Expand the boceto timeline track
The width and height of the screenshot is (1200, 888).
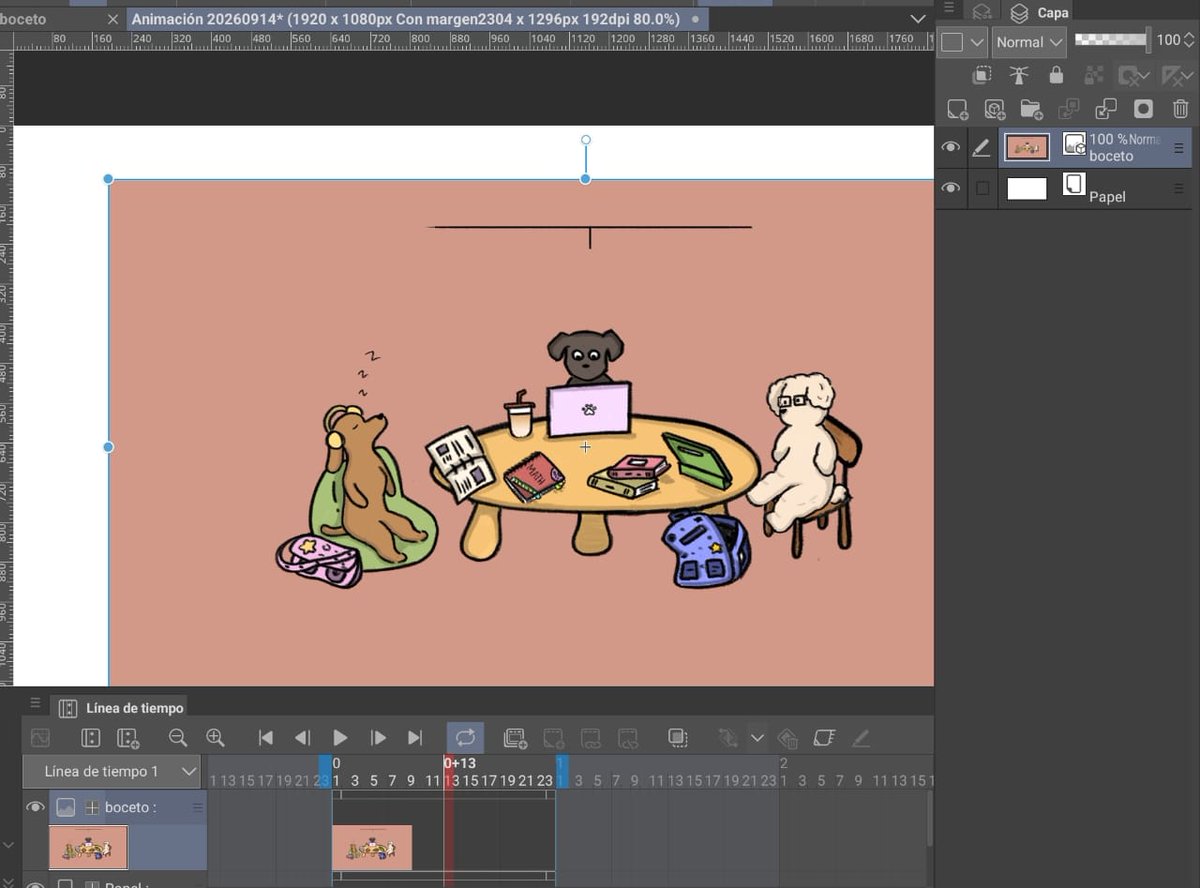[92, 807]
